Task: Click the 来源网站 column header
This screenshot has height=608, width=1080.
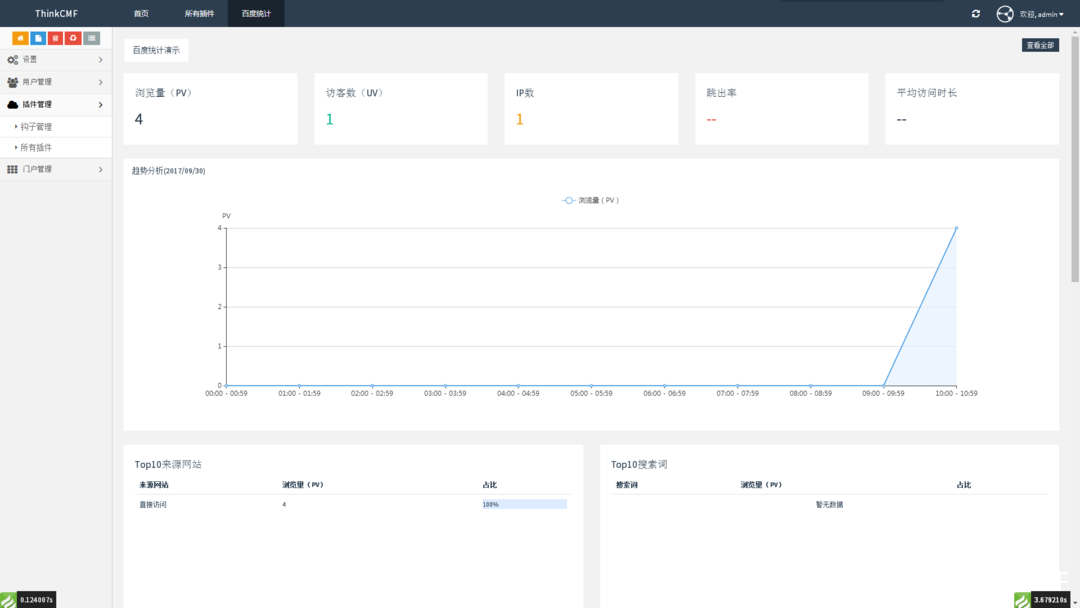Action: [154, 485]
